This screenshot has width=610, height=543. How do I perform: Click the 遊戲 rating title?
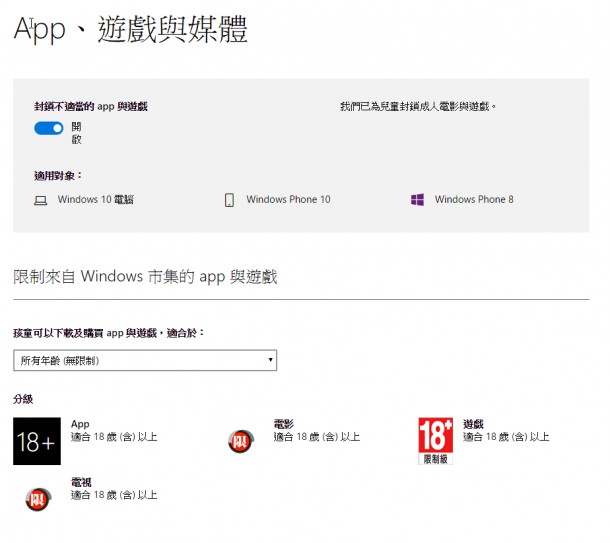(x=473, y=424)
